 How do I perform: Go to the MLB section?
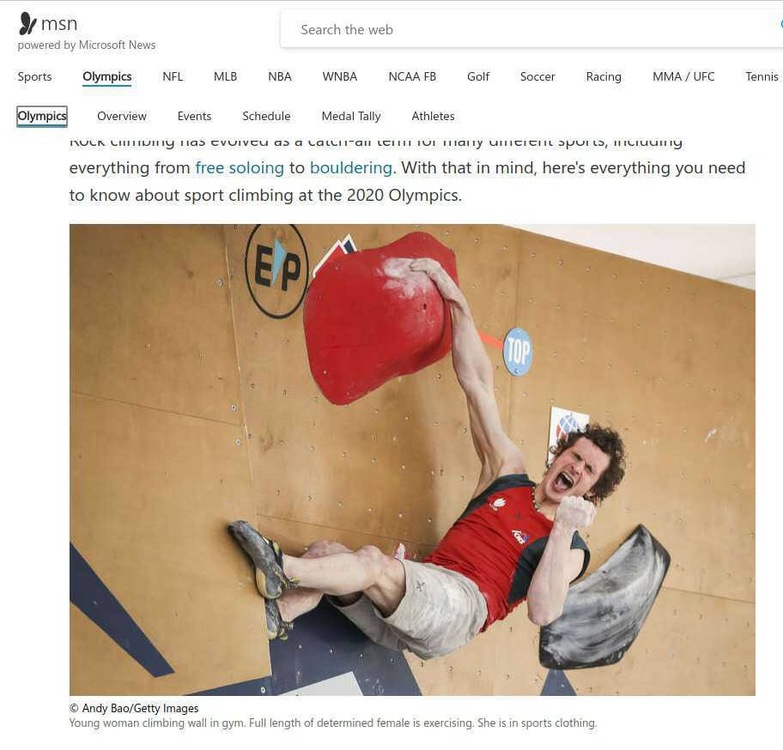[225, 76]
